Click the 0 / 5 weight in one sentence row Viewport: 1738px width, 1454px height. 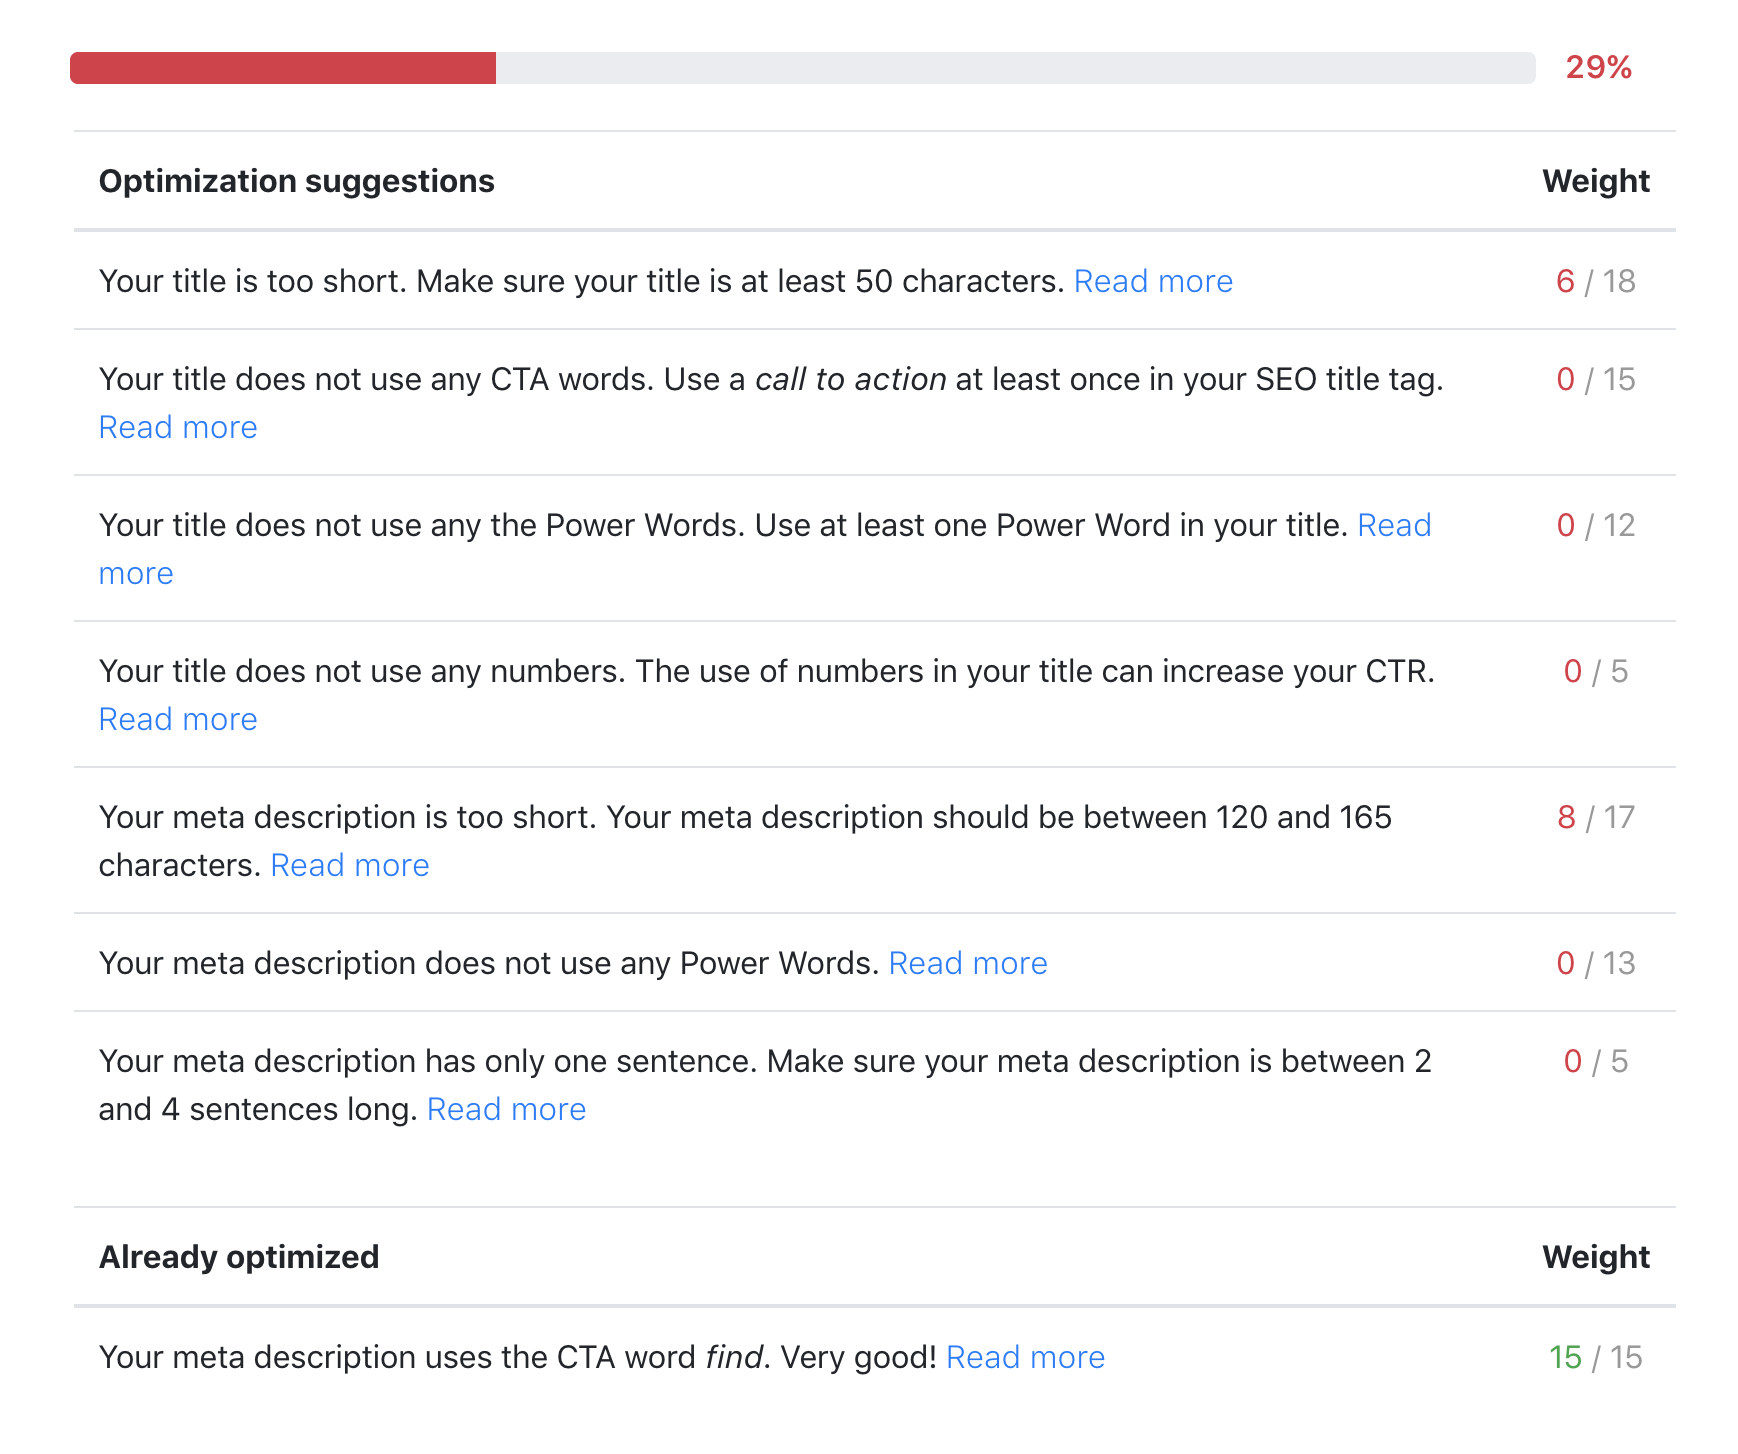(x=1596, y=1061)
